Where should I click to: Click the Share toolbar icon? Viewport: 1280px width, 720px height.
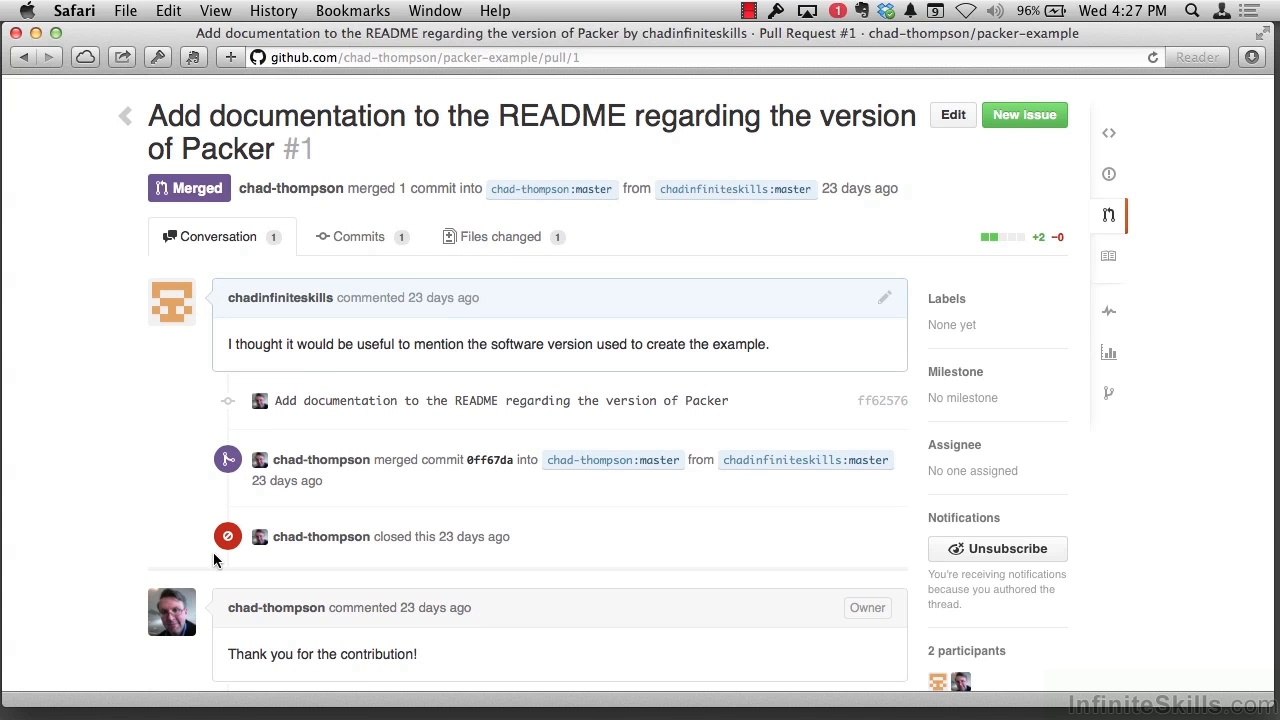coord(122,58)
